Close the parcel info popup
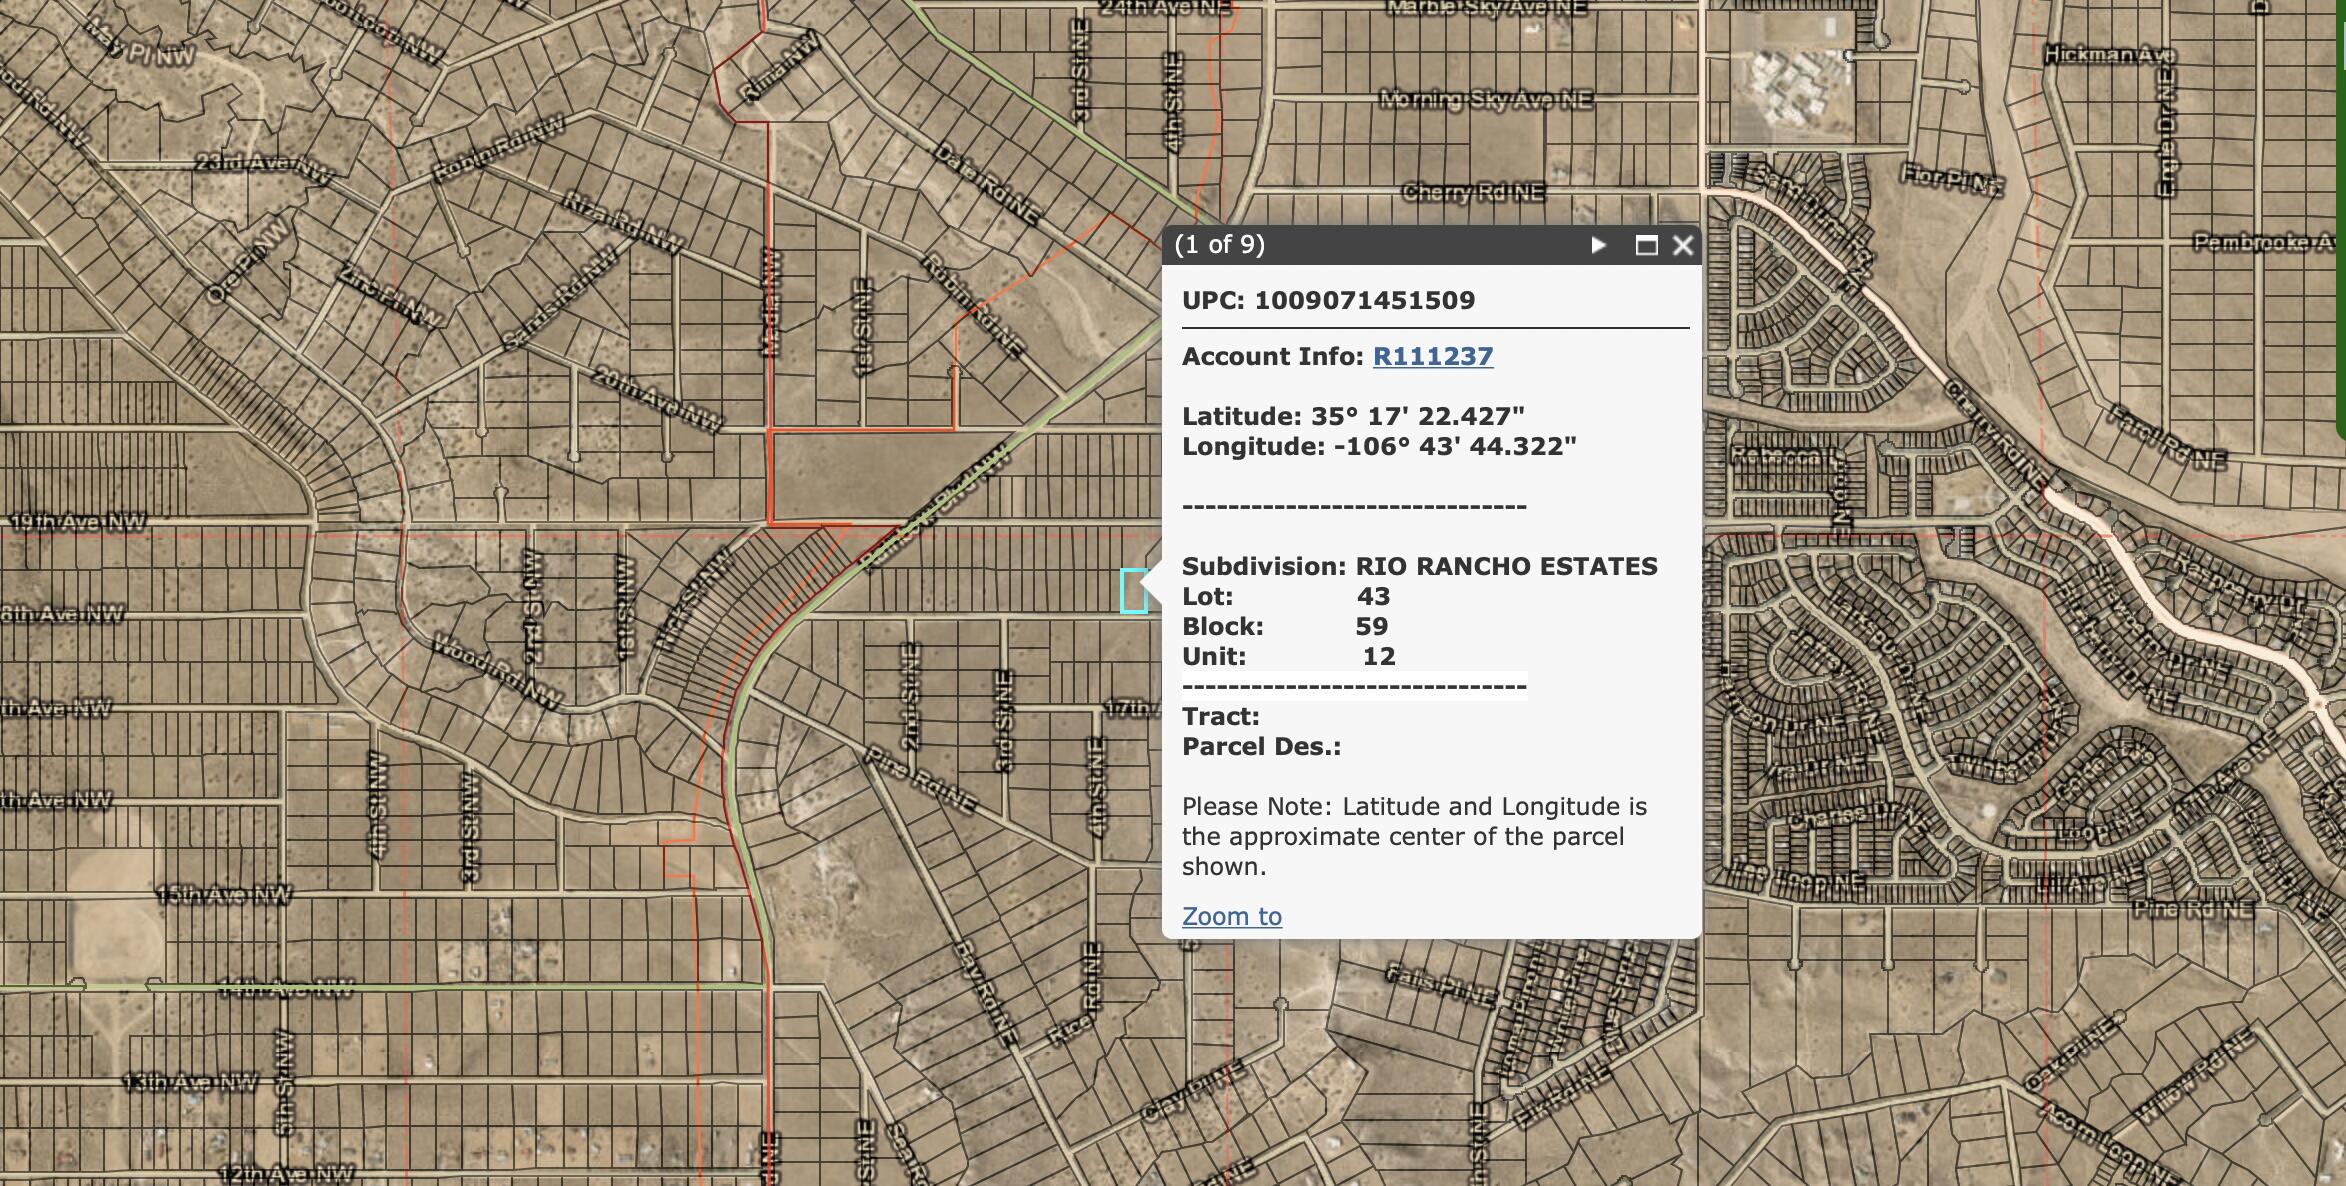 1683,245
